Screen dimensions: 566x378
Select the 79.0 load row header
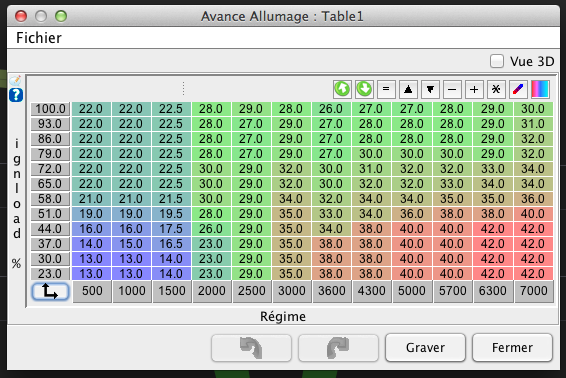pyautogui.click(x=50, y=154)
